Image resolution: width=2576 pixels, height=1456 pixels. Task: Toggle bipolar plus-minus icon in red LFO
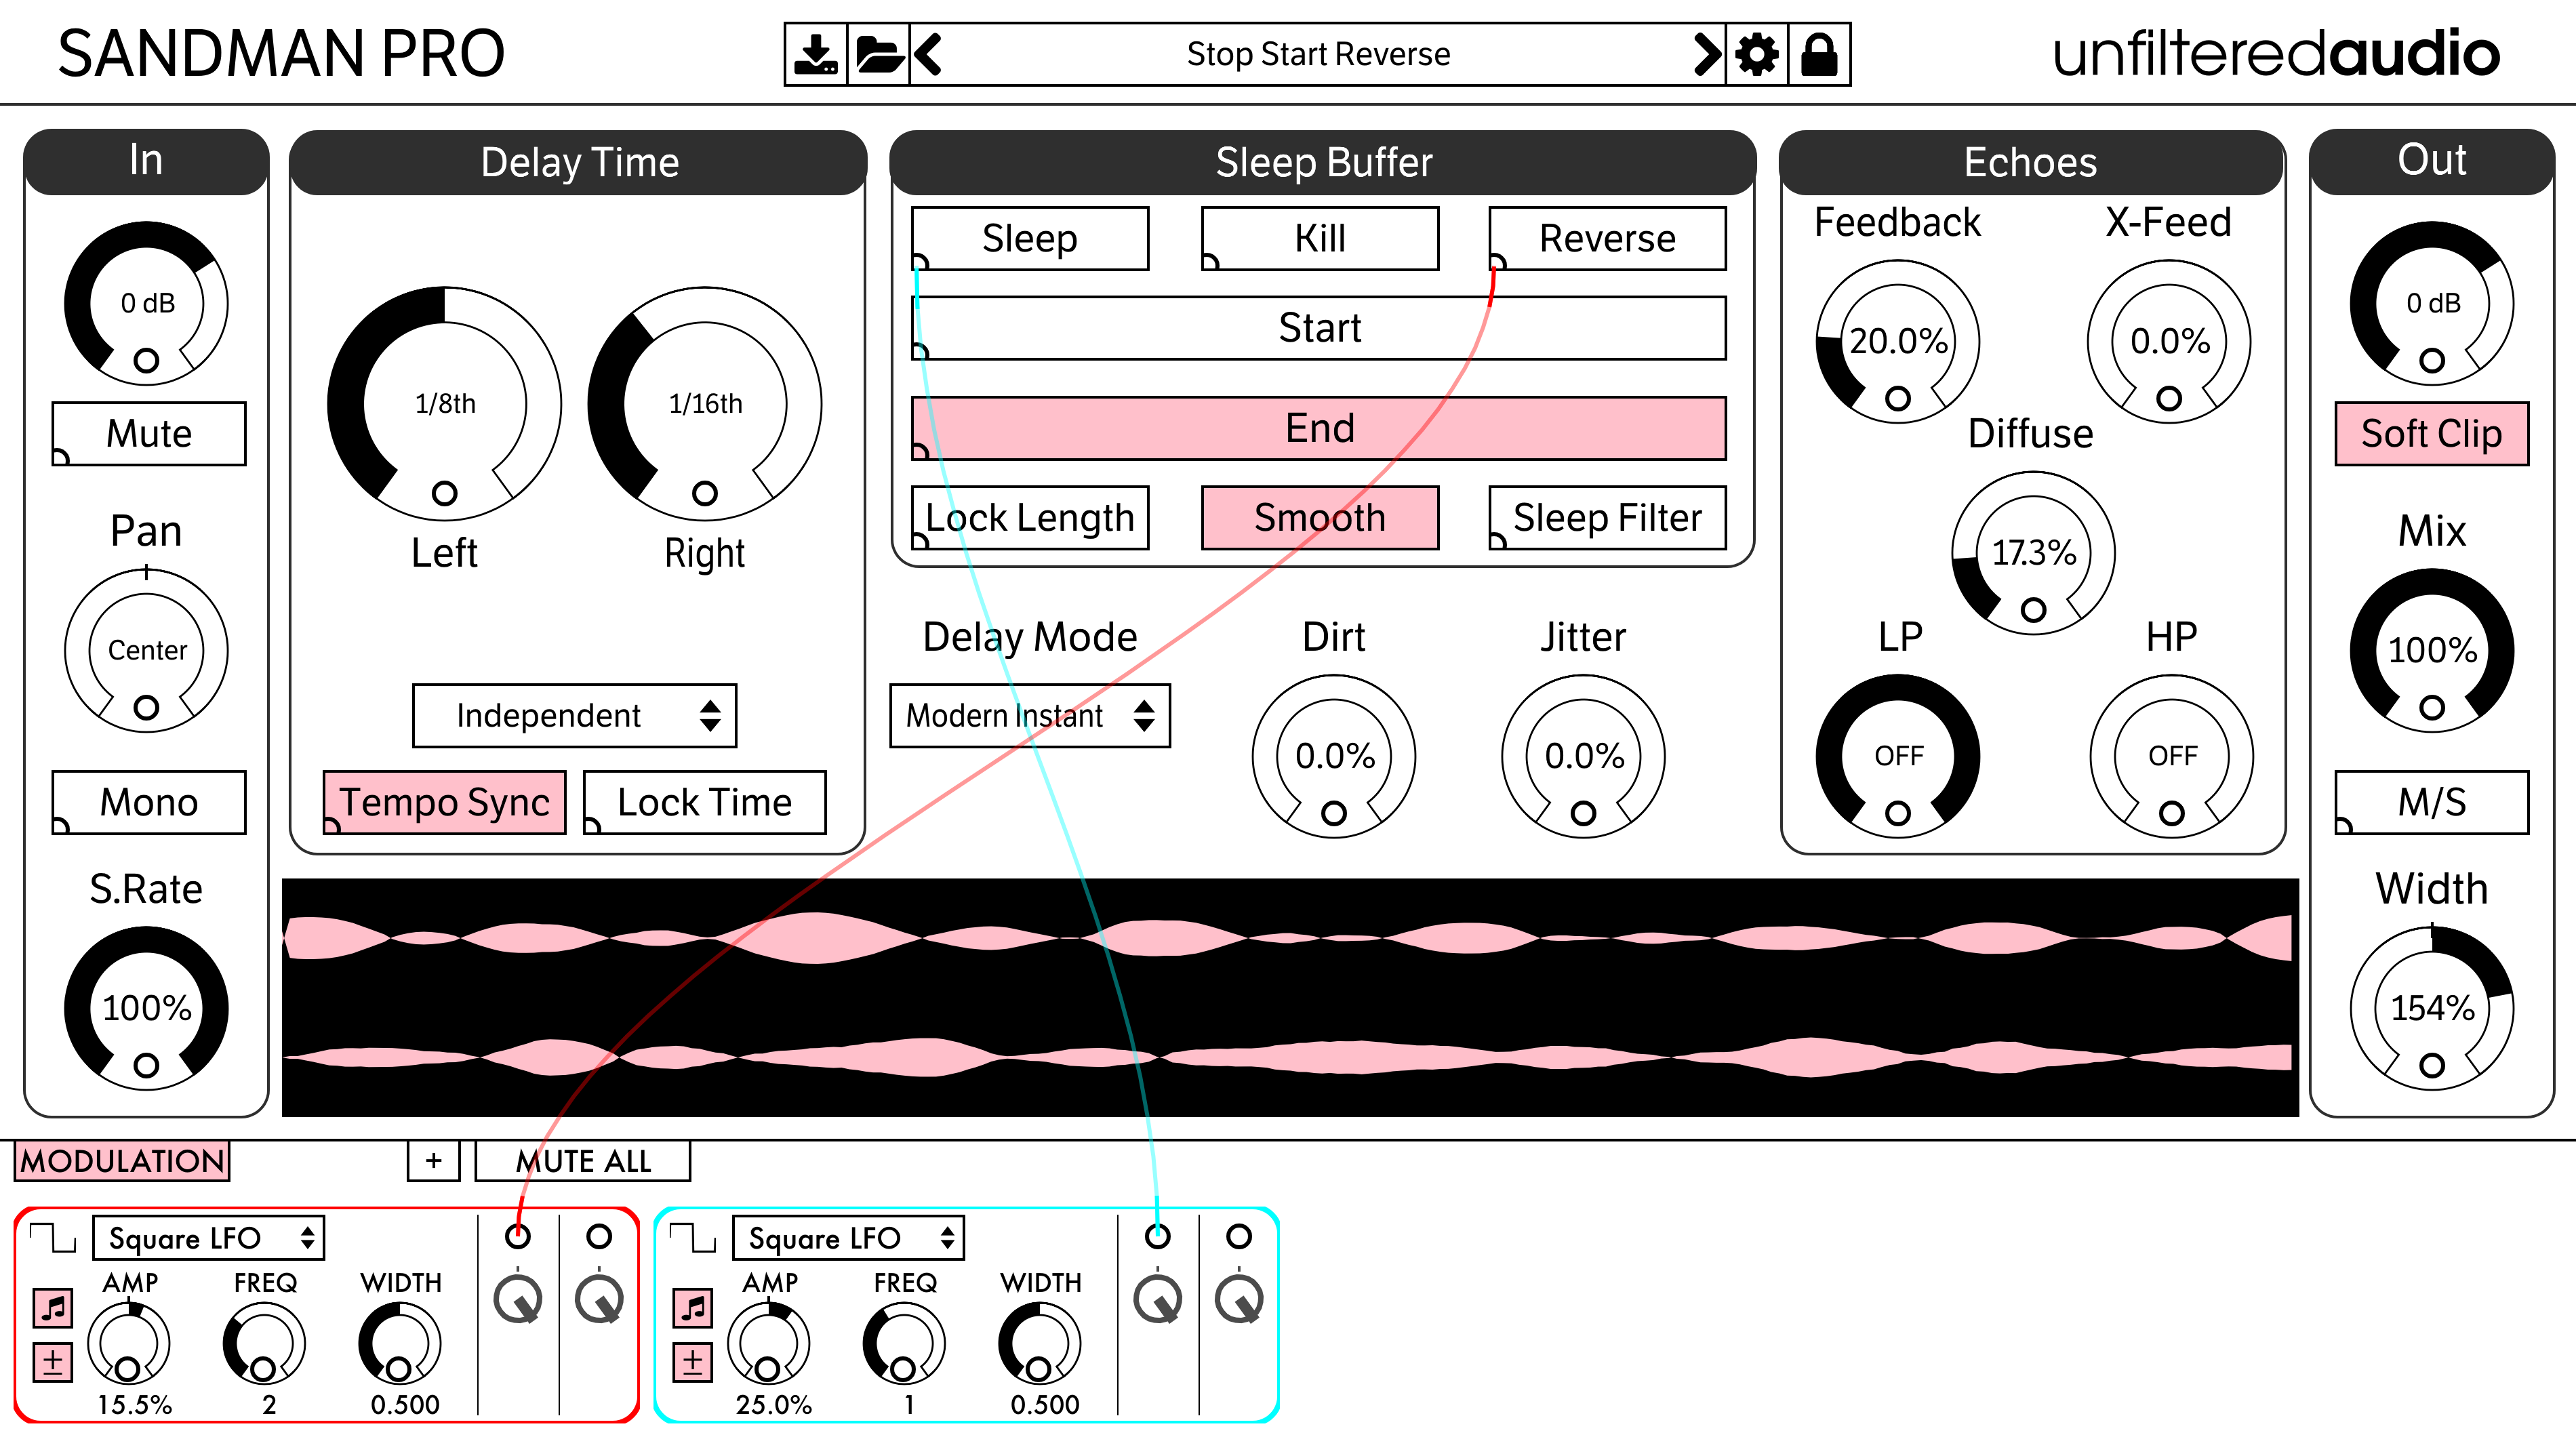point(53,1362)
